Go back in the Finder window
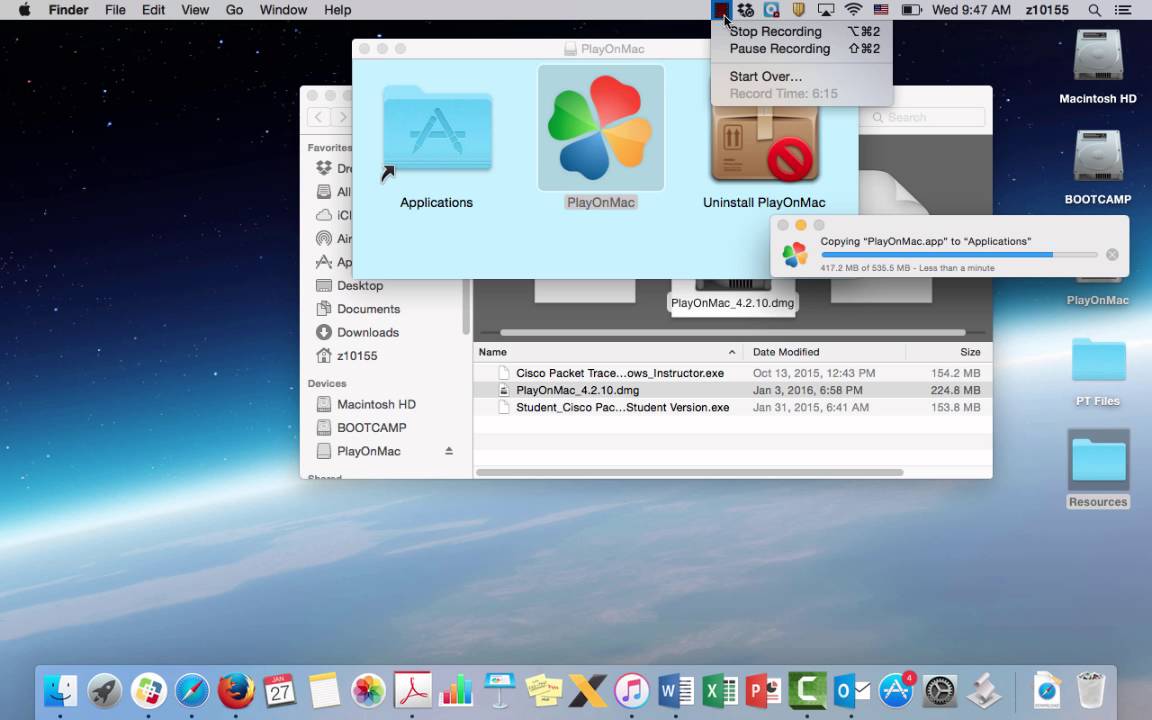1152x720 pixels. click(x=318, y=117)
